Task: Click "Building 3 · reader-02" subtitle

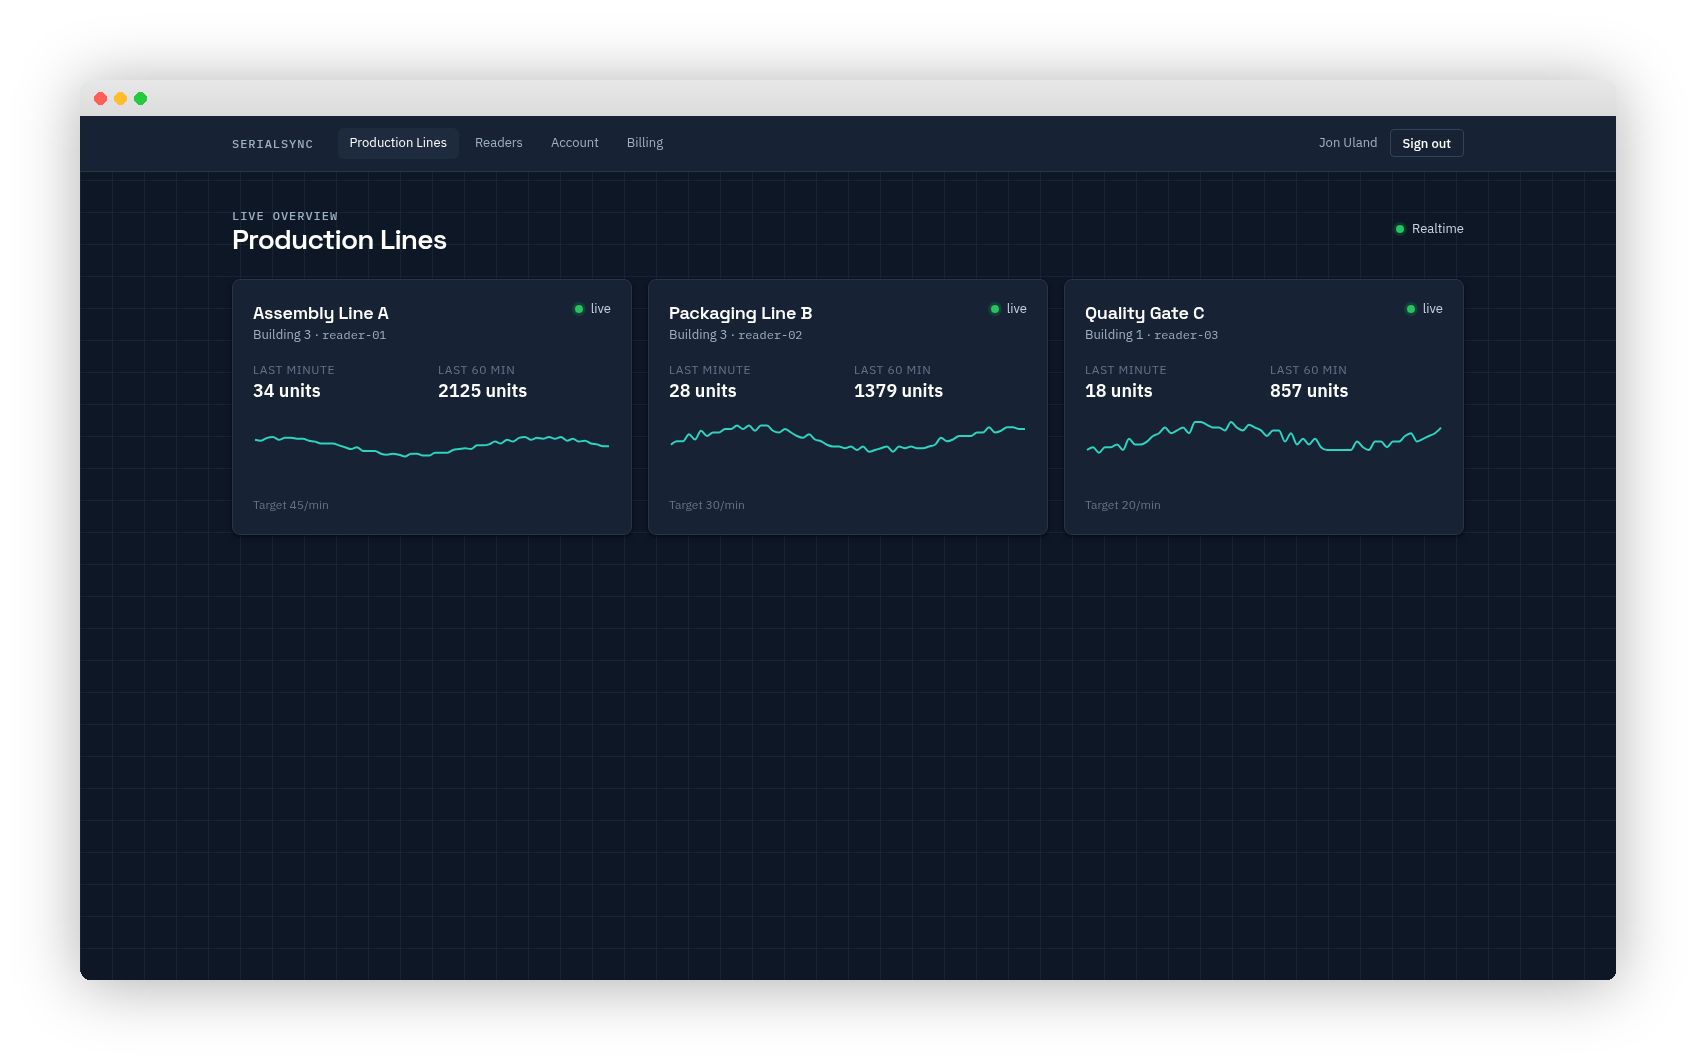Action: (x=735, y=335)
